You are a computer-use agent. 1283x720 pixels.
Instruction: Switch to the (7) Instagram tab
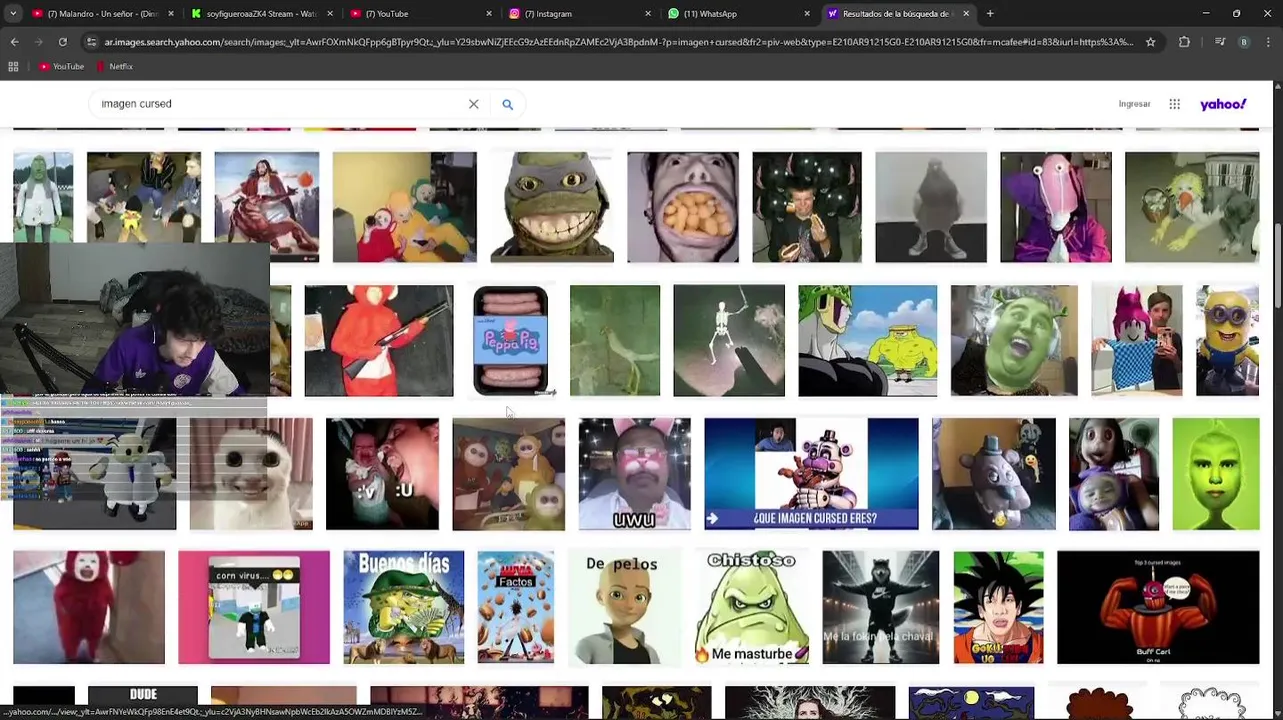580,14
